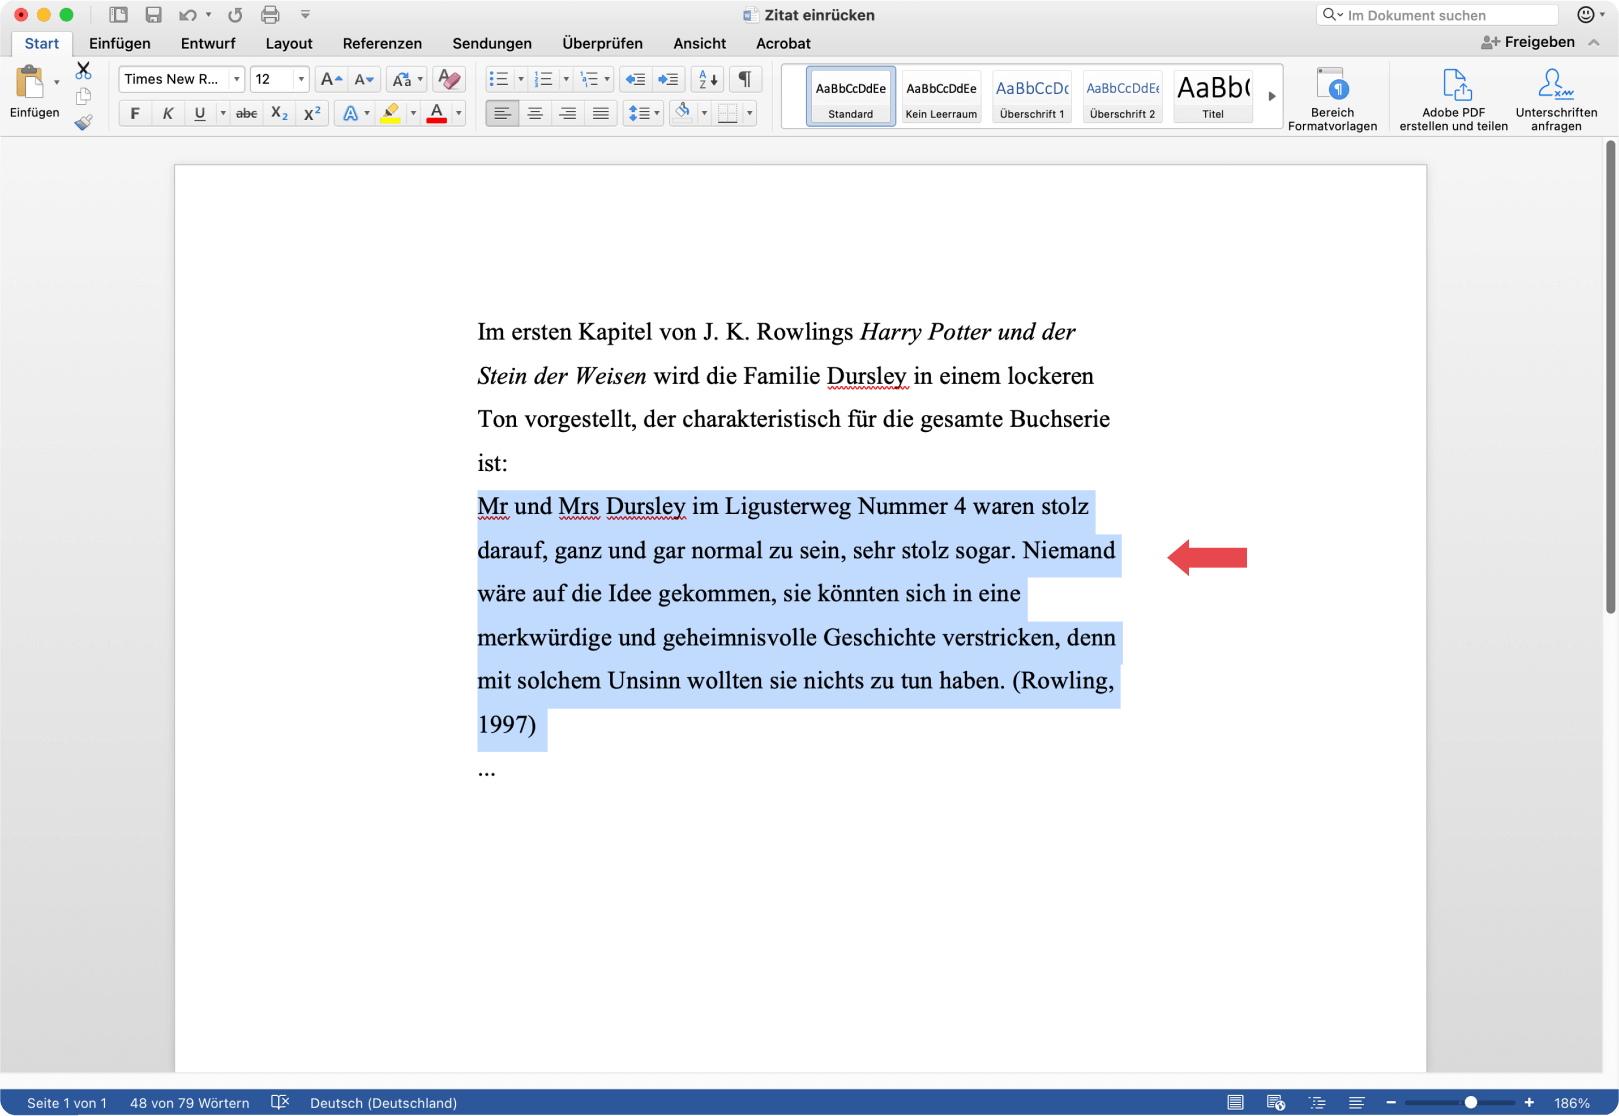
Task: Open the numbered list dropdown arrow
Action: click(565, 79)
